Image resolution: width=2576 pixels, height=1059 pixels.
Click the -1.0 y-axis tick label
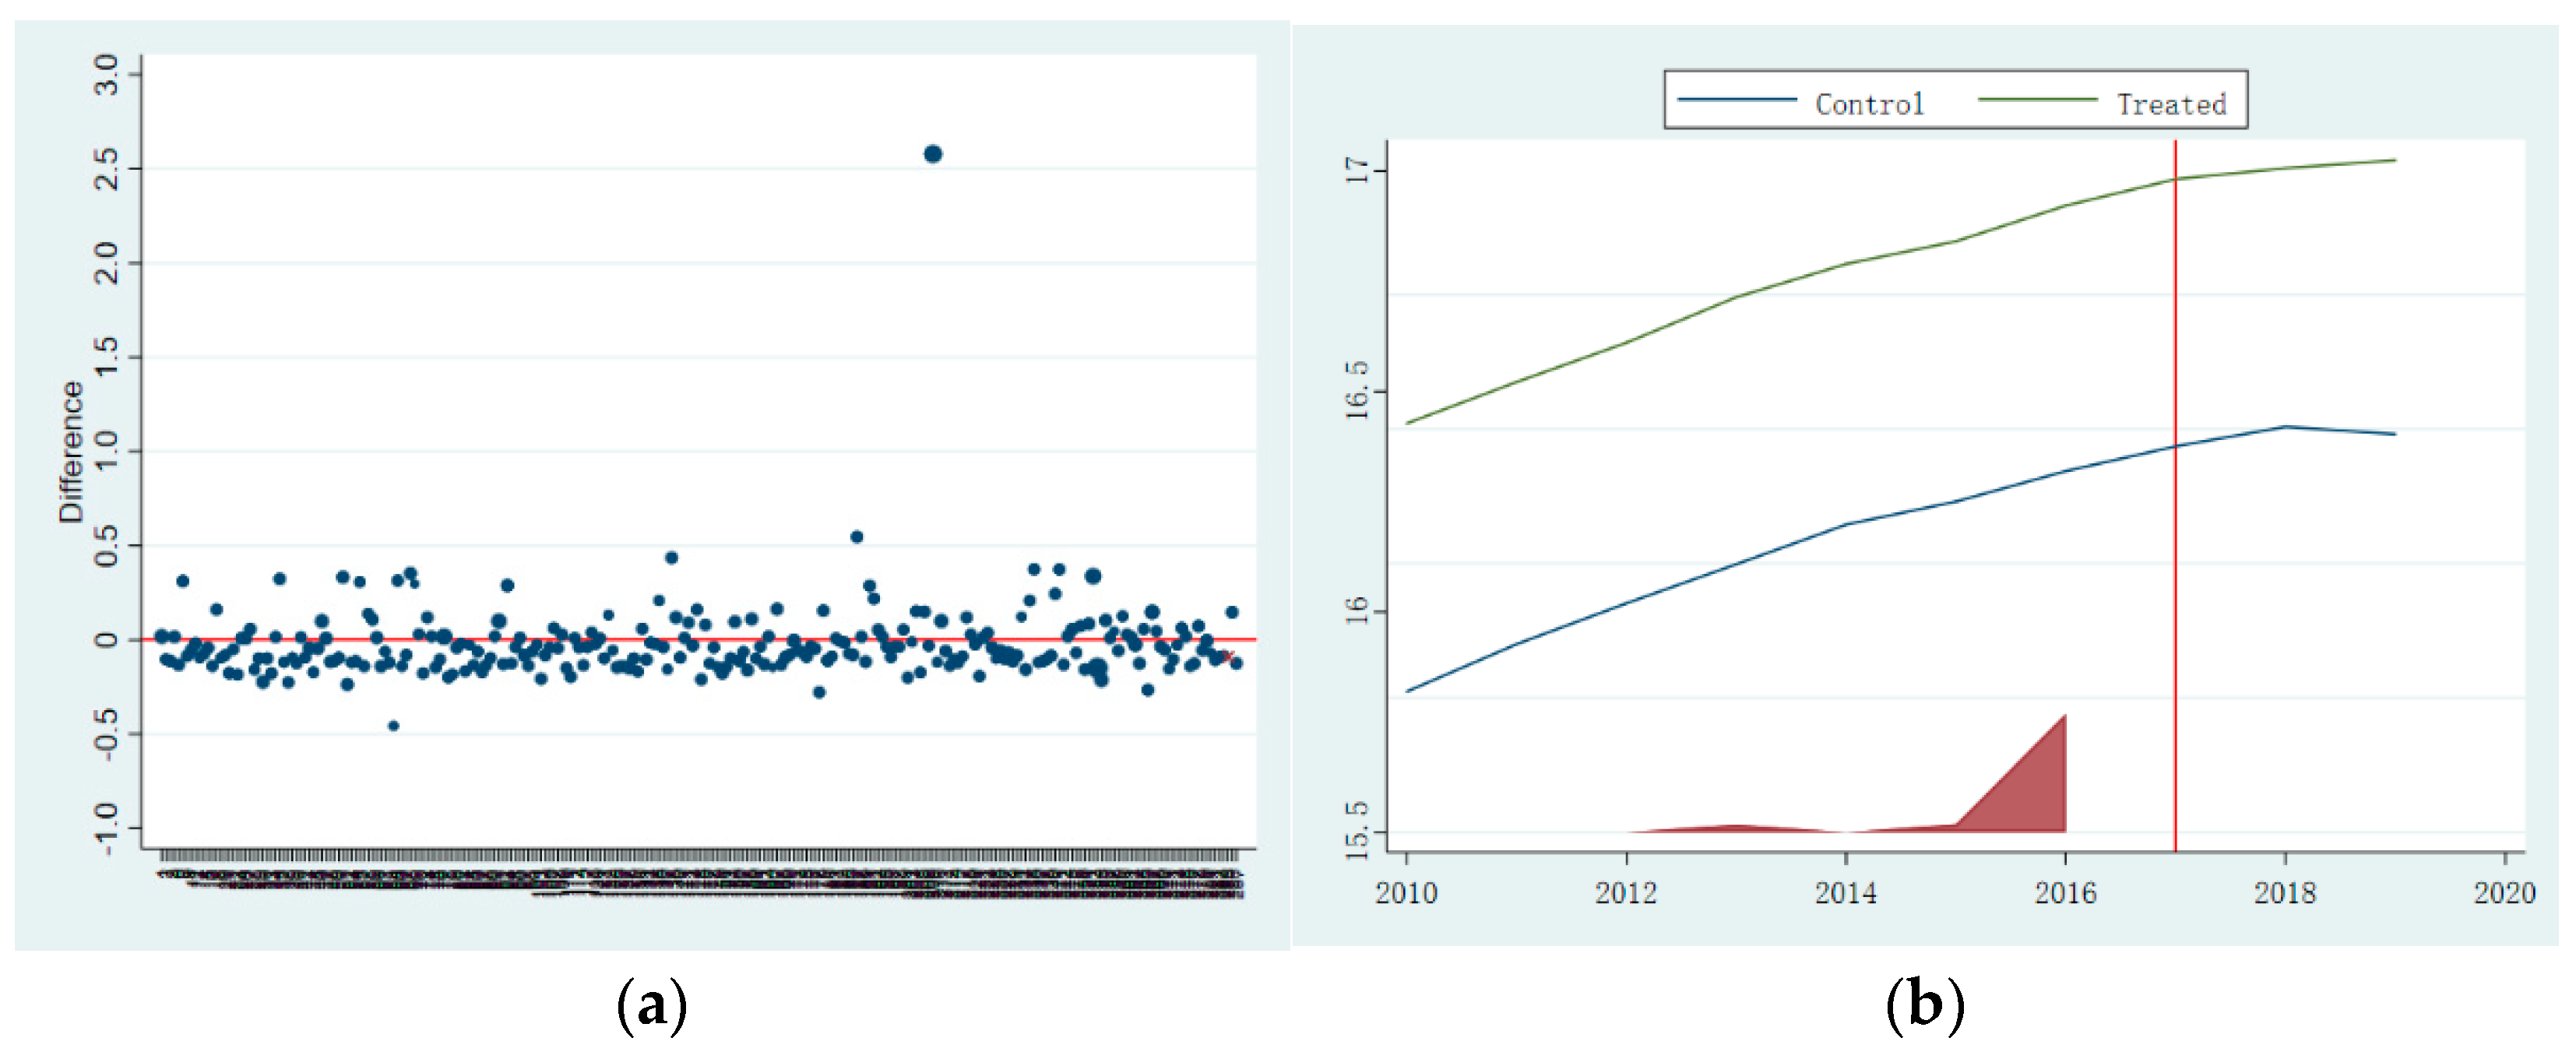coord(105,828)
